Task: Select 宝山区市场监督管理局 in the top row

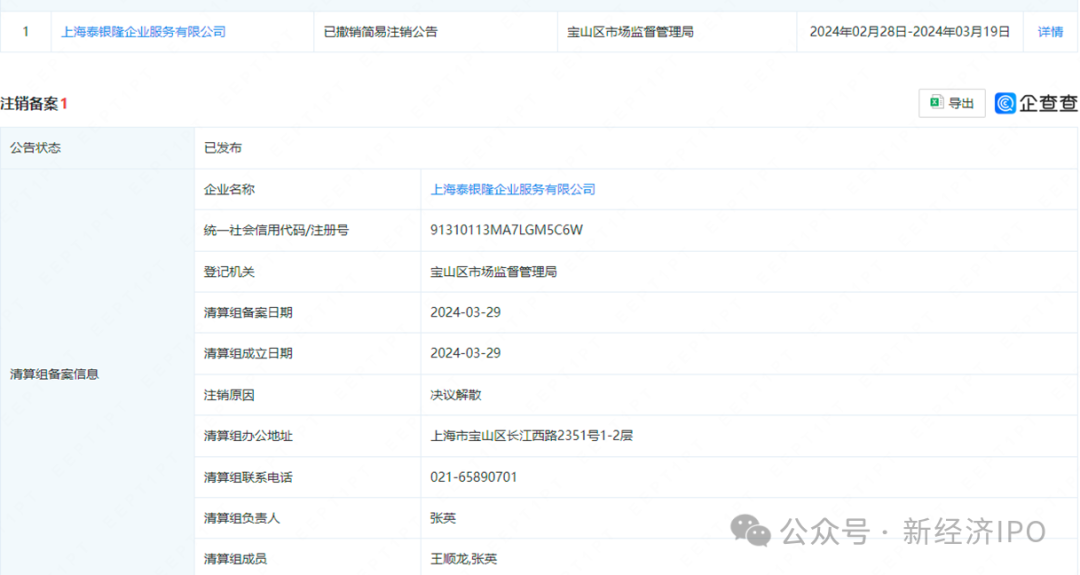Action: (630, 32)
